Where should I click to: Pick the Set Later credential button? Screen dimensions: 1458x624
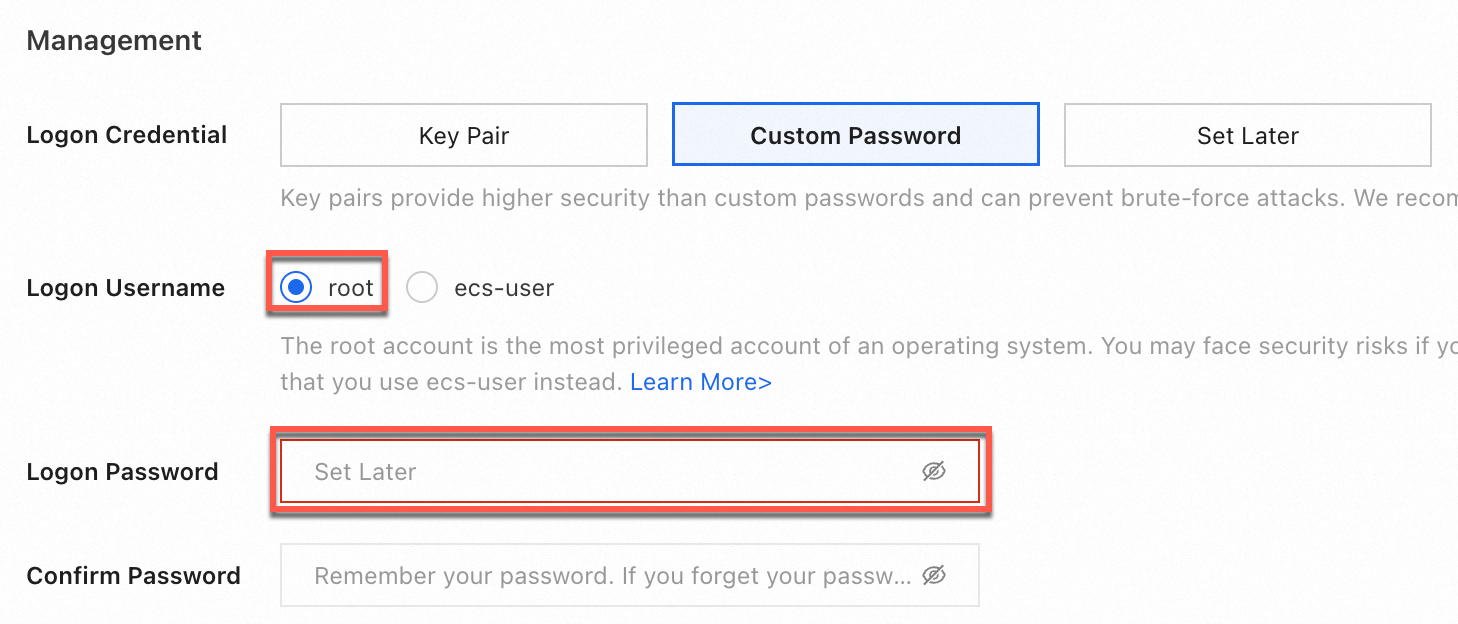click(1247, 135)
